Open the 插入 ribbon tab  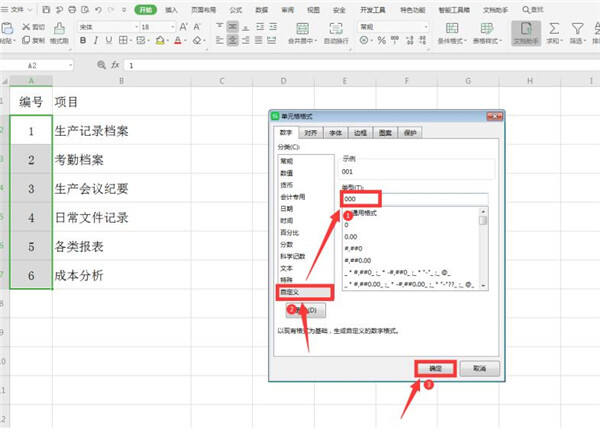pos(172,9)
